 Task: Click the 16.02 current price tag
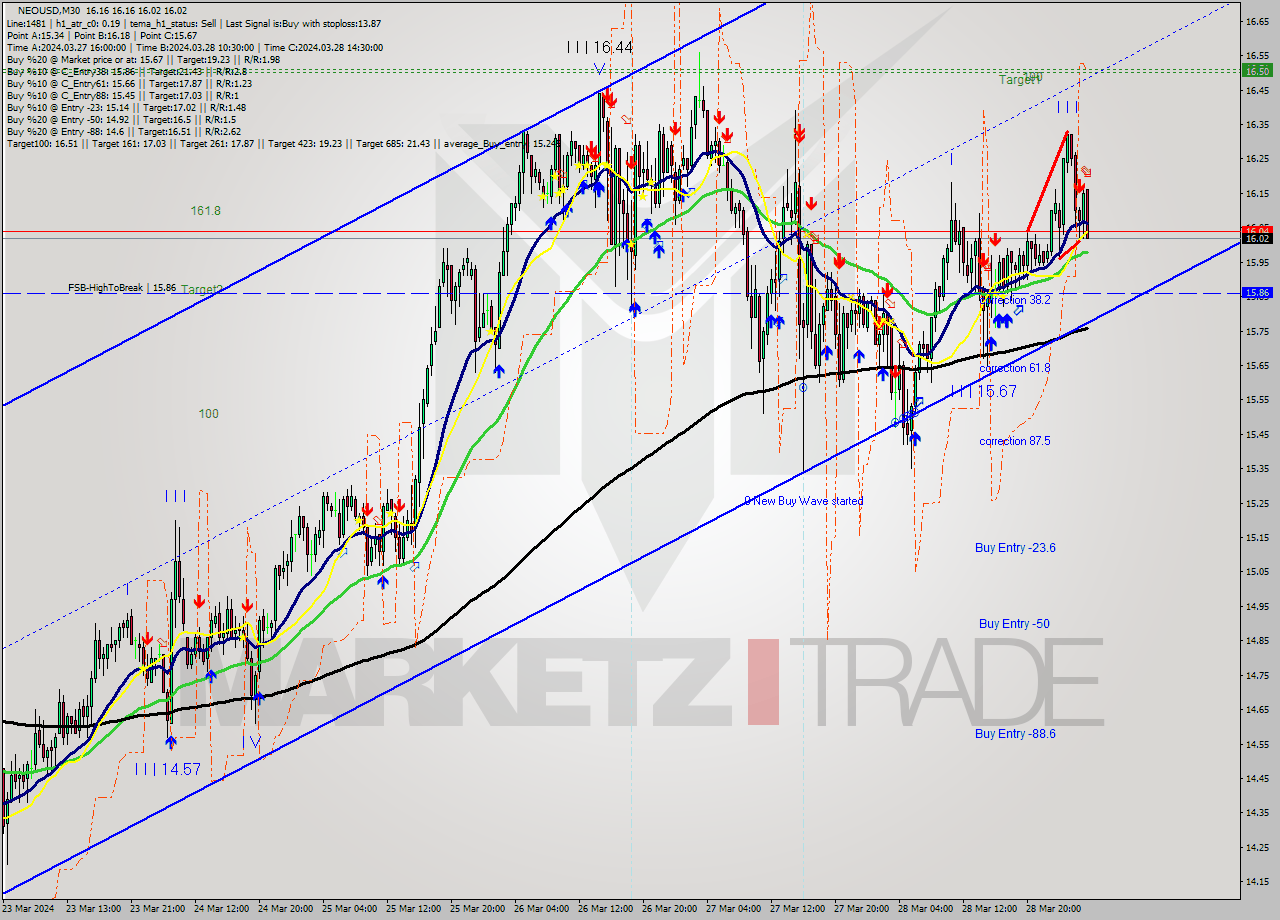[x=1256, y=238]
